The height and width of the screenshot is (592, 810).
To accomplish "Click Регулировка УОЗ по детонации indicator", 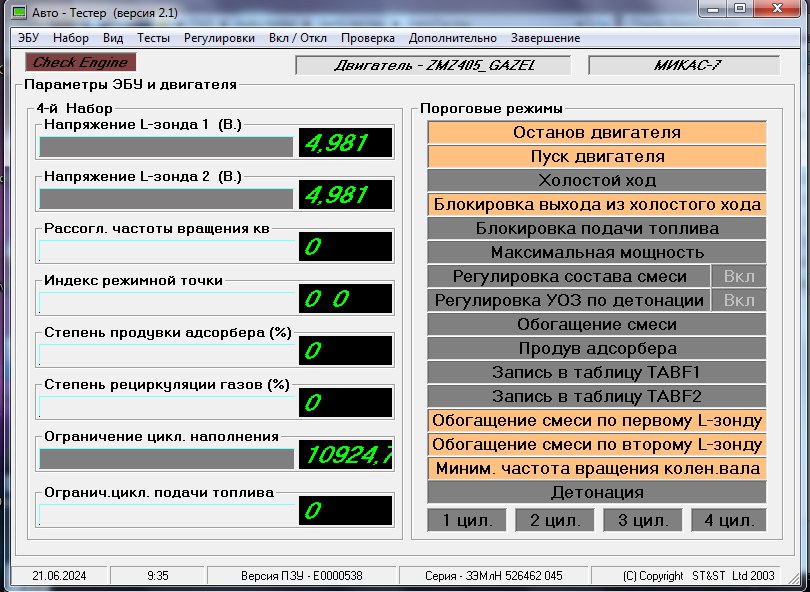I will 569,301.
